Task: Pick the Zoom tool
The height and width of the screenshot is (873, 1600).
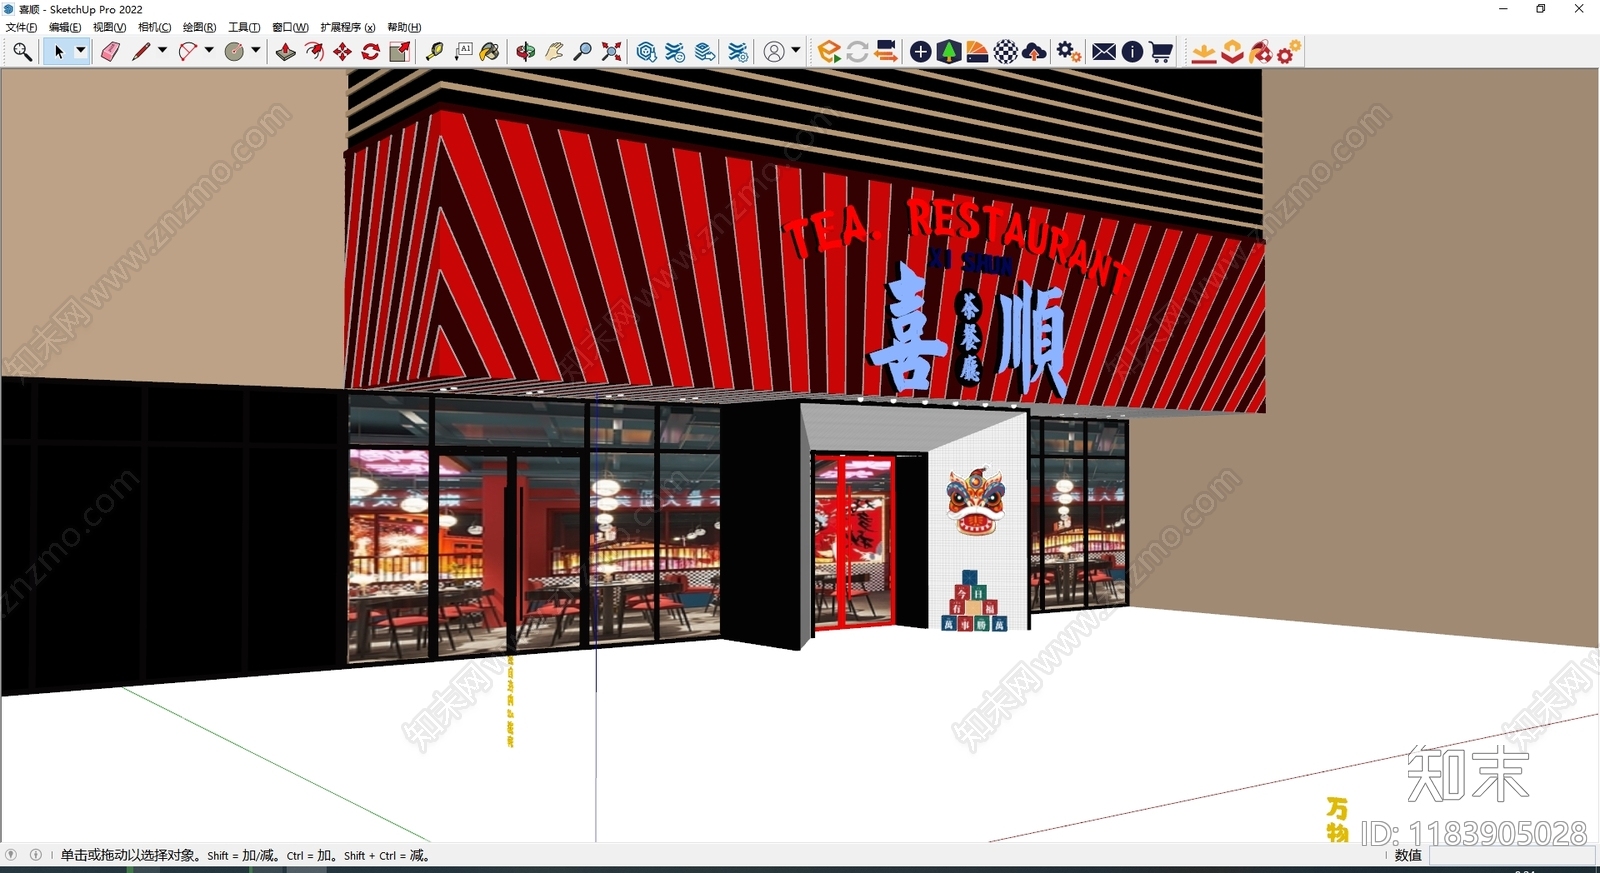Action: (583, 52)
